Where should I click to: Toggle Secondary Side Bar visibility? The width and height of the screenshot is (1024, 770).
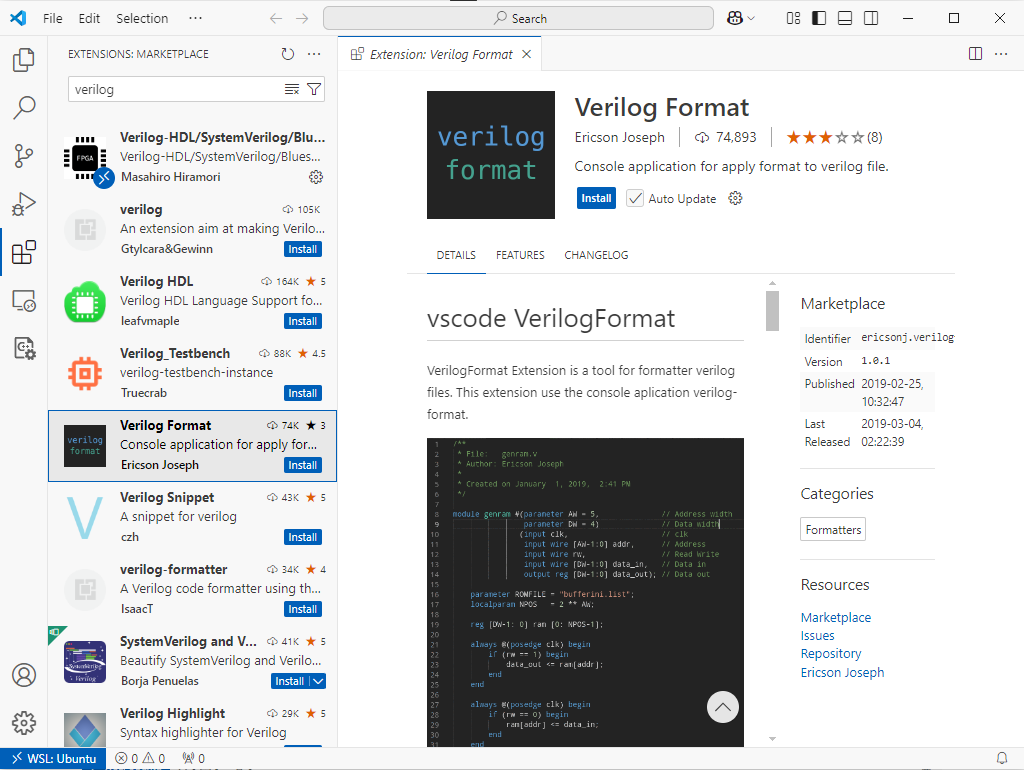[x=871, y=18]
